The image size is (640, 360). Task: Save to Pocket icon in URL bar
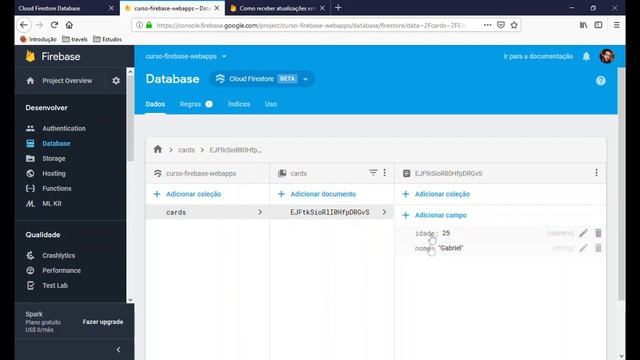pos(501,25)
